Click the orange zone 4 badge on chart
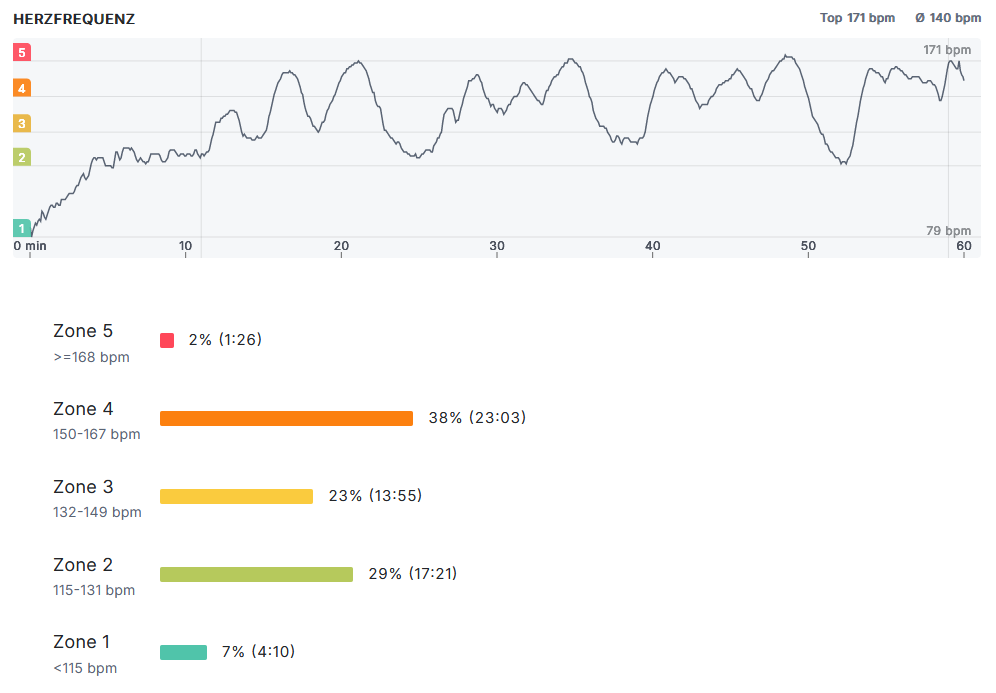This screenshot has height=693, width=996. pos(22,88)
